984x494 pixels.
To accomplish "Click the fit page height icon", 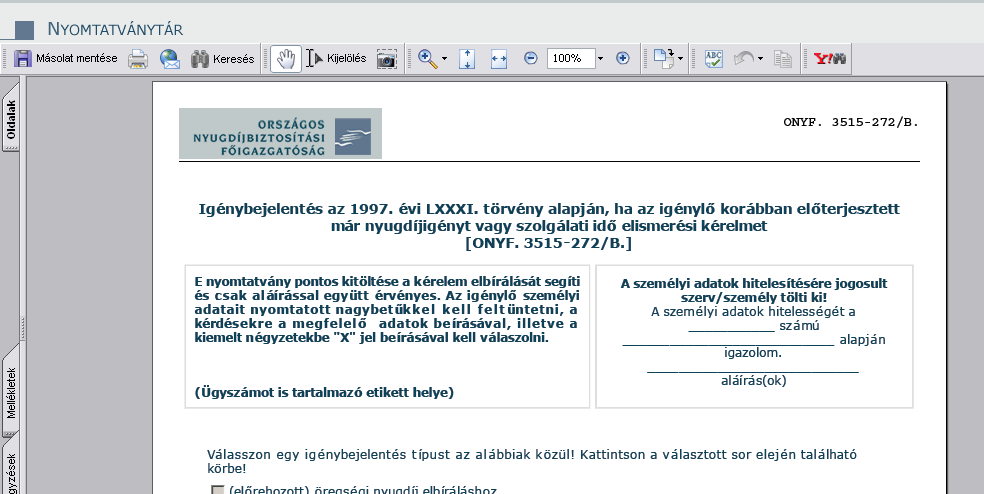I will click(x=467, y=59).
